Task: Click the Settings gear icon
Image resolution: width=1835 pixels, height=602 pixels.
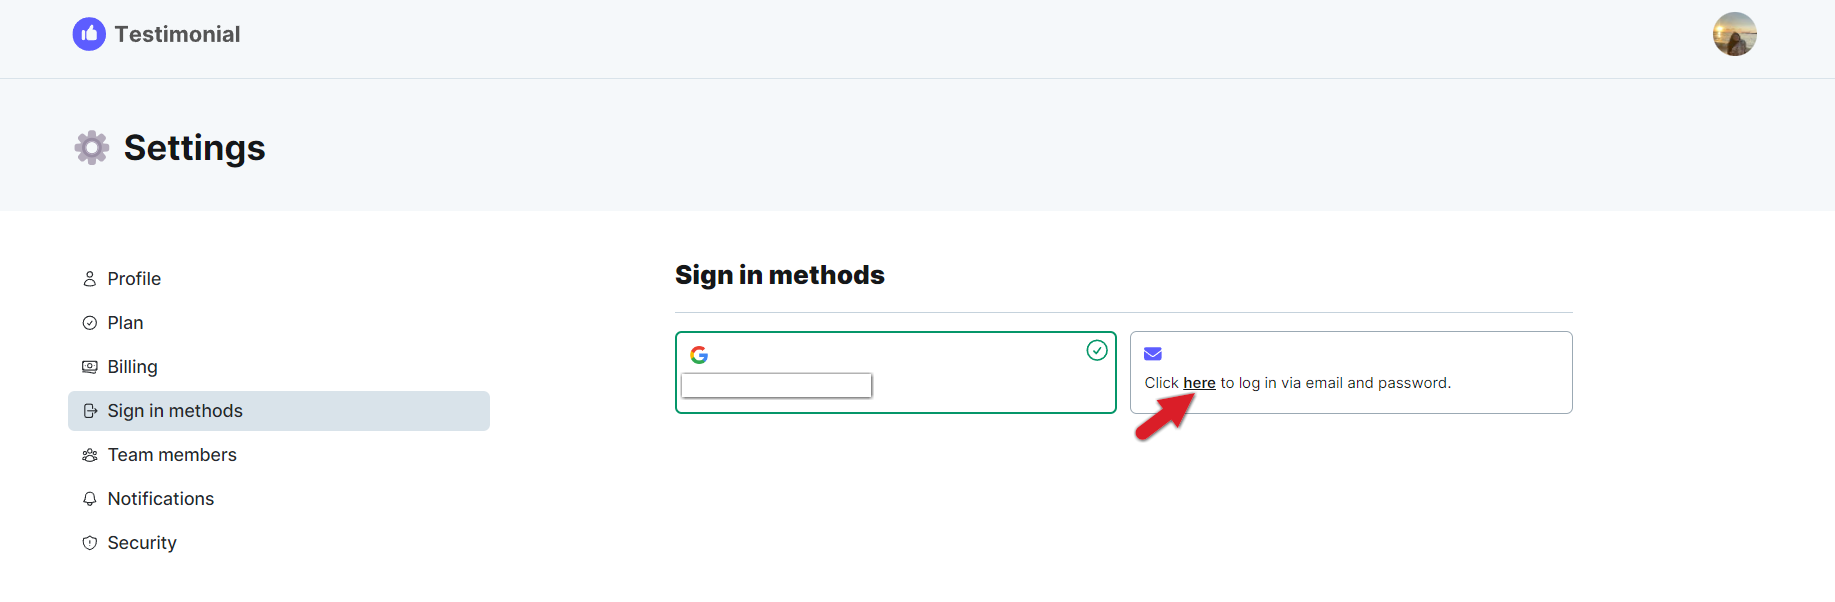Action: click(x=92, y=147)
